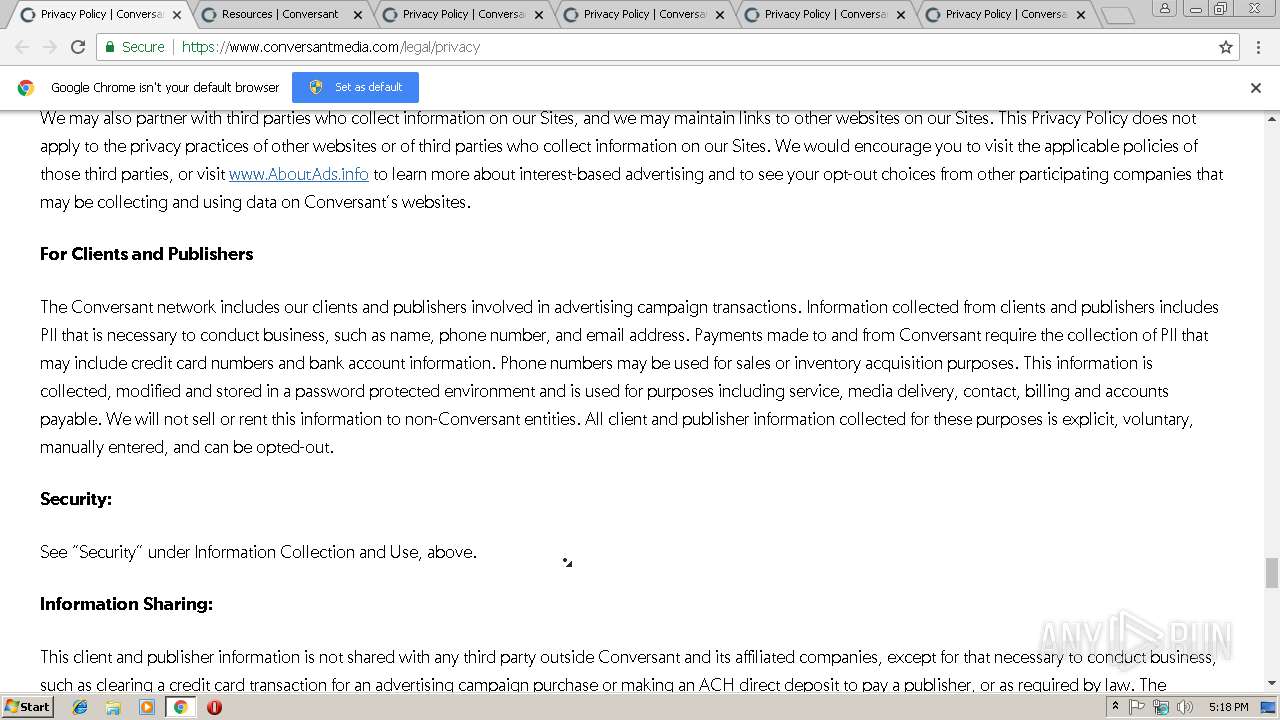This screenshot has width=1280, height=720.
Task: Click the Action Center flag icon
Action: 1138,707
